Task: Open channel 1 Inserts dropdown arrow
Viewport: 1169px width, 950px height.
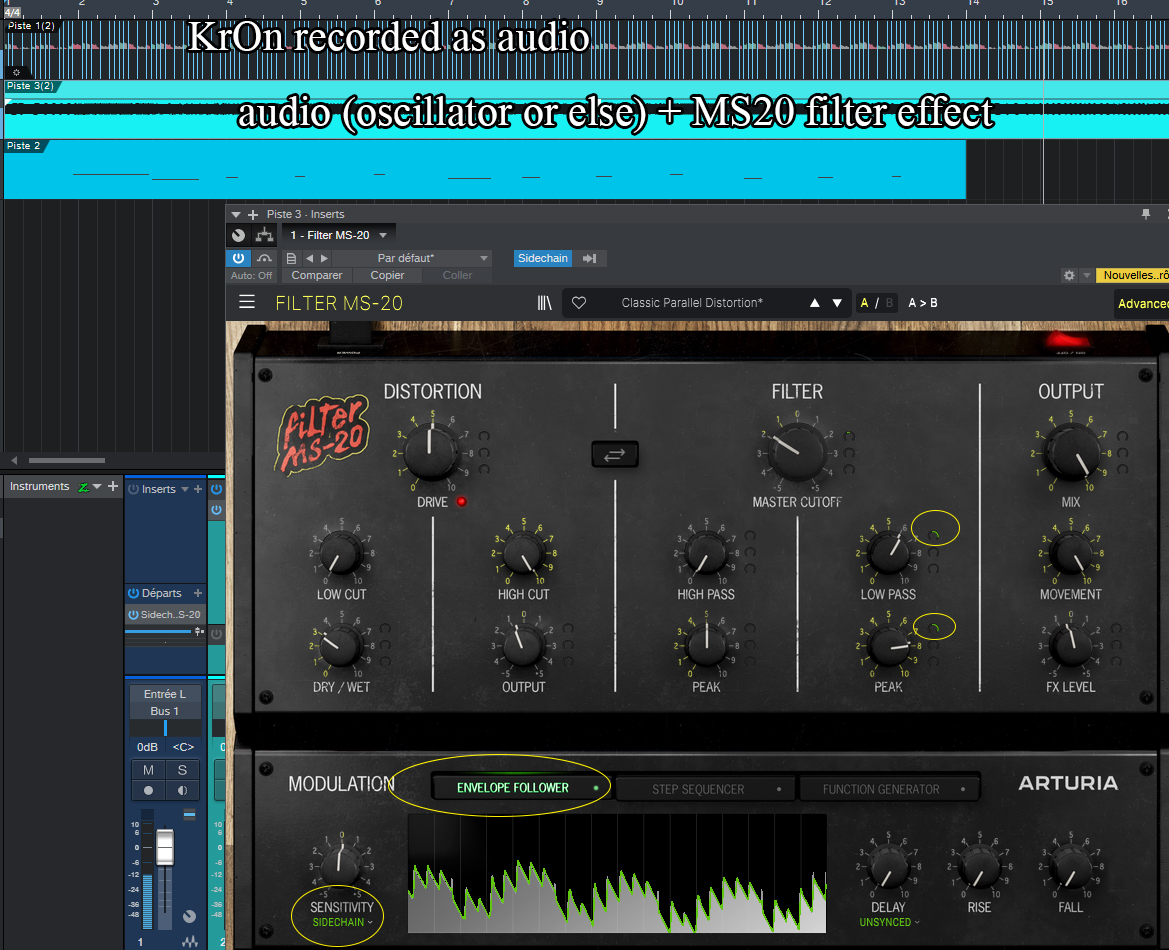Action: point(185,489)
